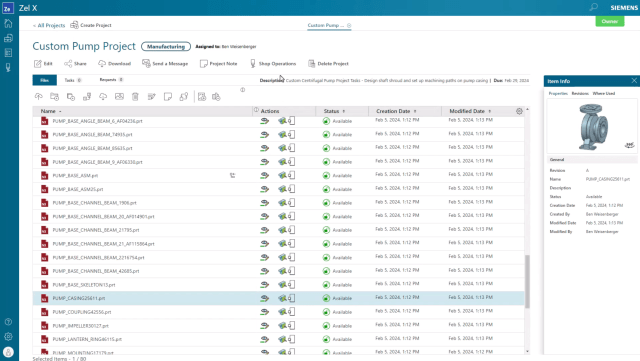Select the PUMP_CASING25611.prt row
This screenshot has height=361, width=640.
click(278, 298)
